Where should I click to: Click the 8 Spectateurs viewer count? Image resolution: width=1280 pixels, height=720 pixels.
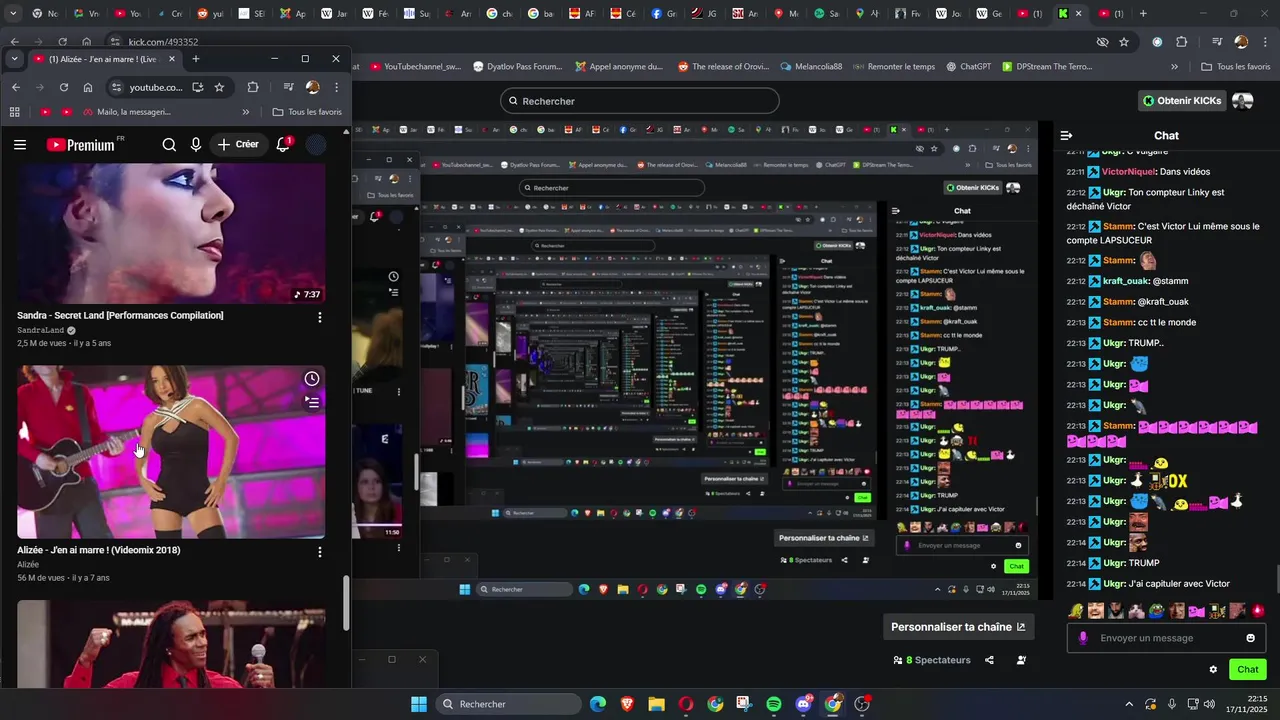(932, 660)
